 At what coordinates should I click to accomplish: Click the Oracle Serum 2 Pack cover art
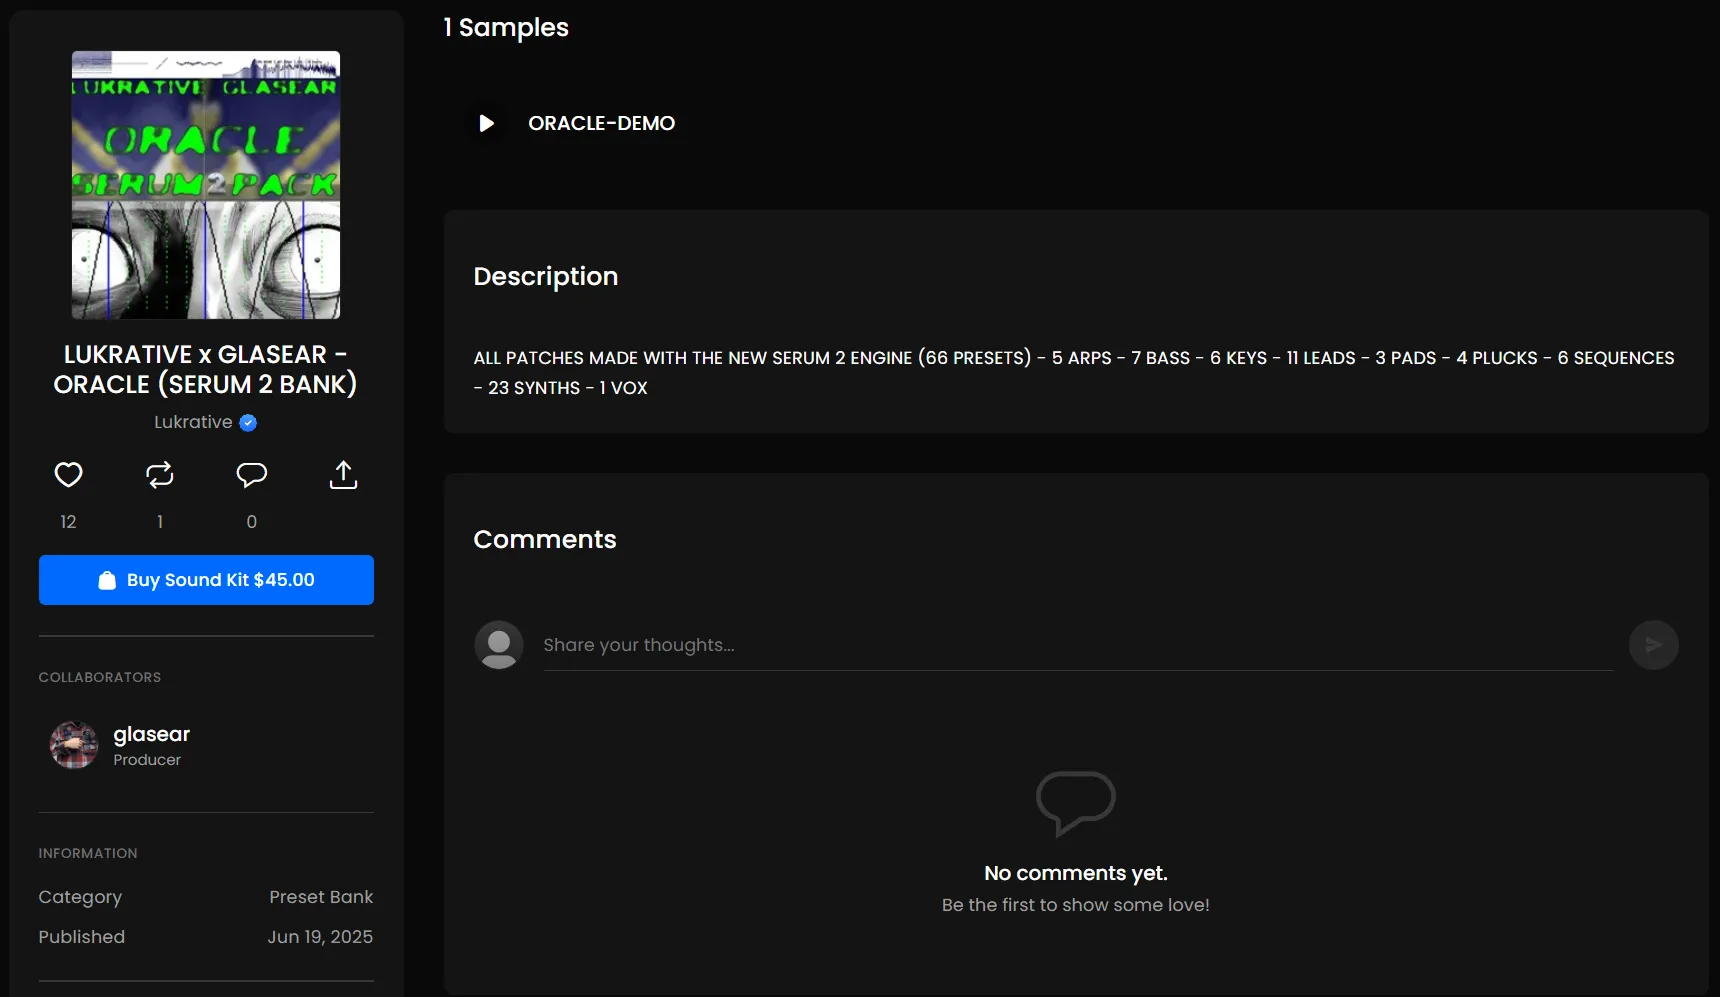[x=206, y=185]
